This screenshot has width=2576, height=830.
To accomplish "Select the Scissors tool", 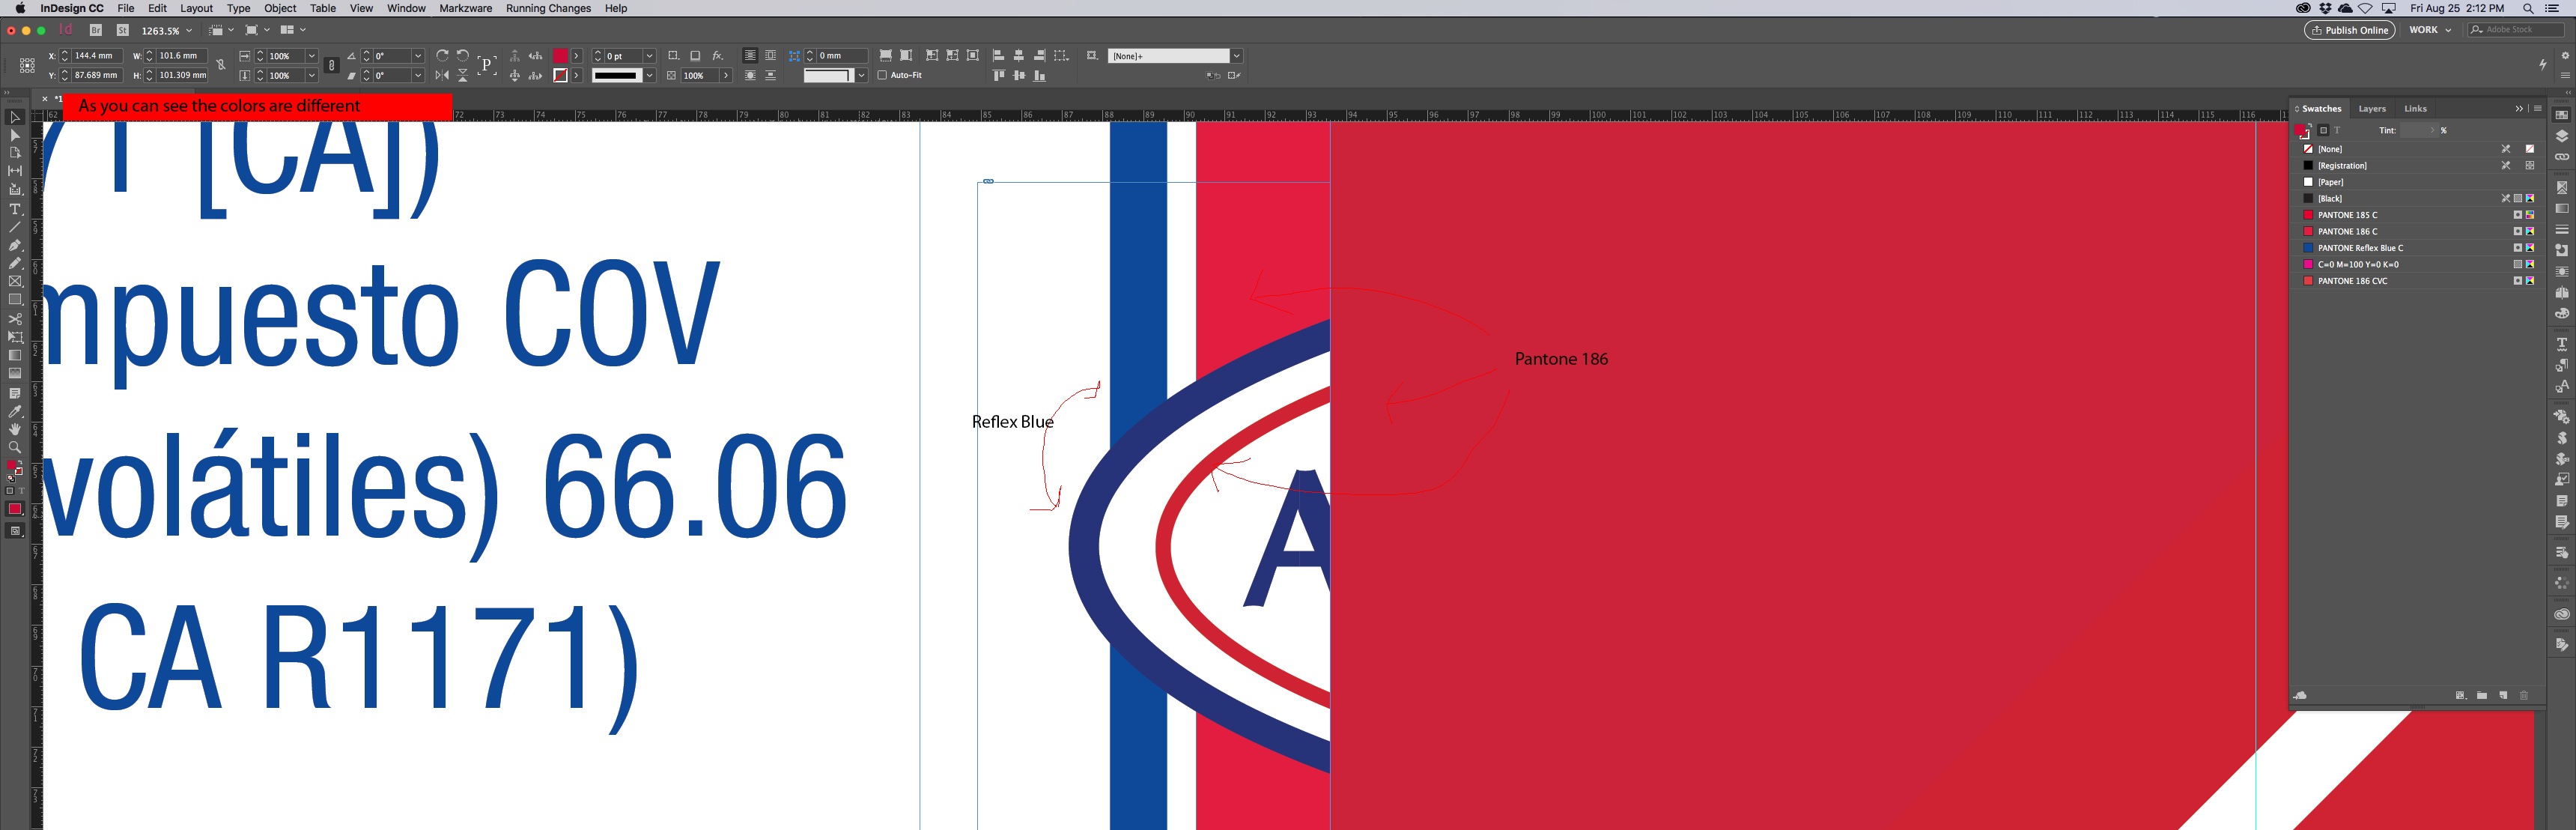I will (15, 319).
